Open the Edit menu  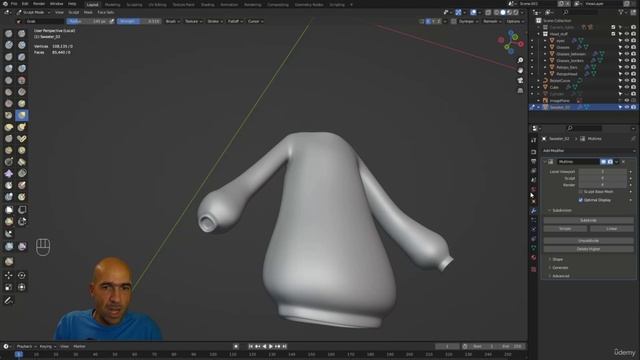click(x=25, y=4)
